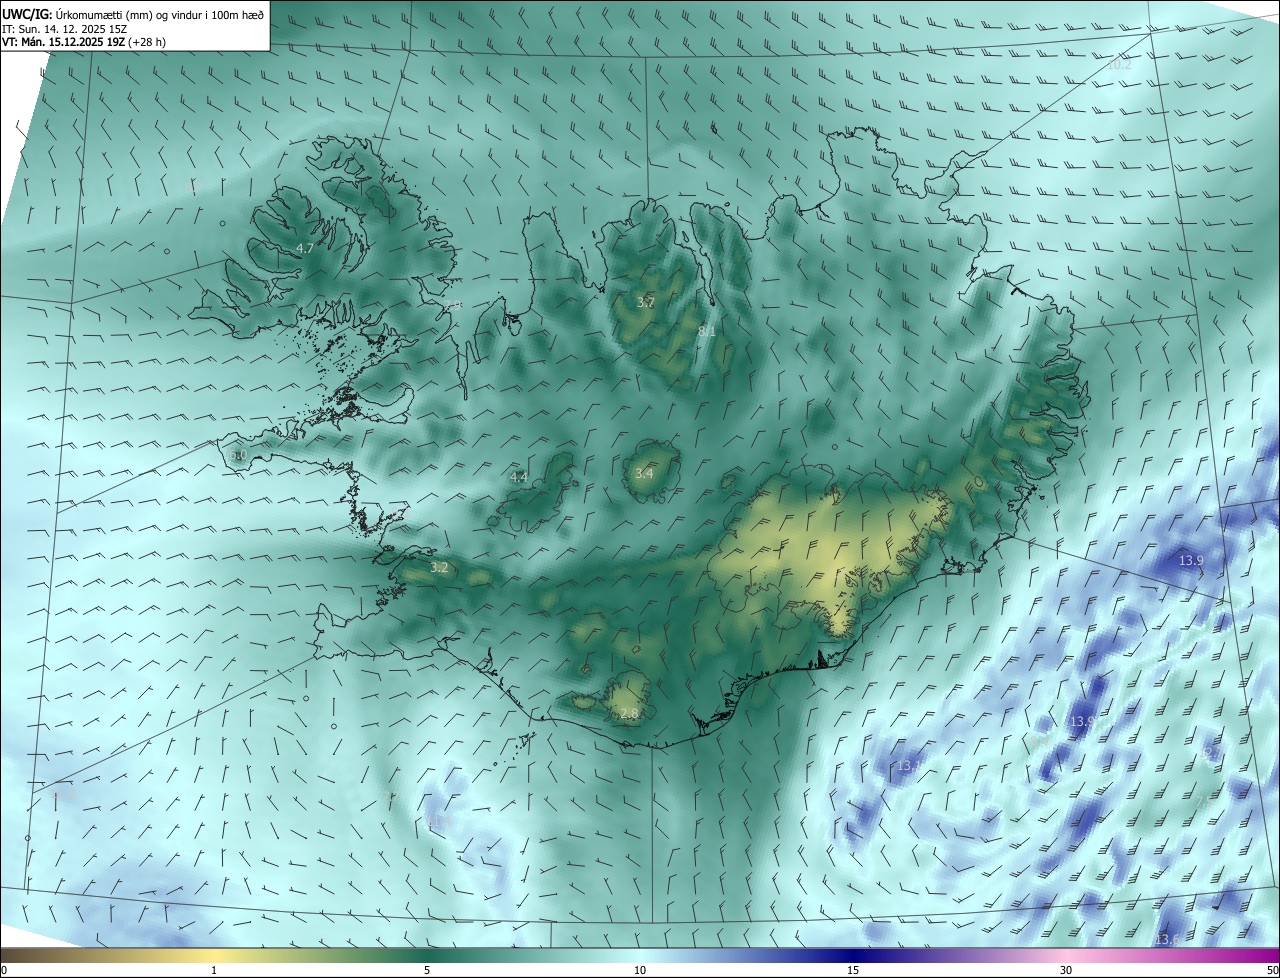Click the 'IT: Sun. 14. 12. 2025 15Z' line

pyautogui.click(x=67, y=29)
